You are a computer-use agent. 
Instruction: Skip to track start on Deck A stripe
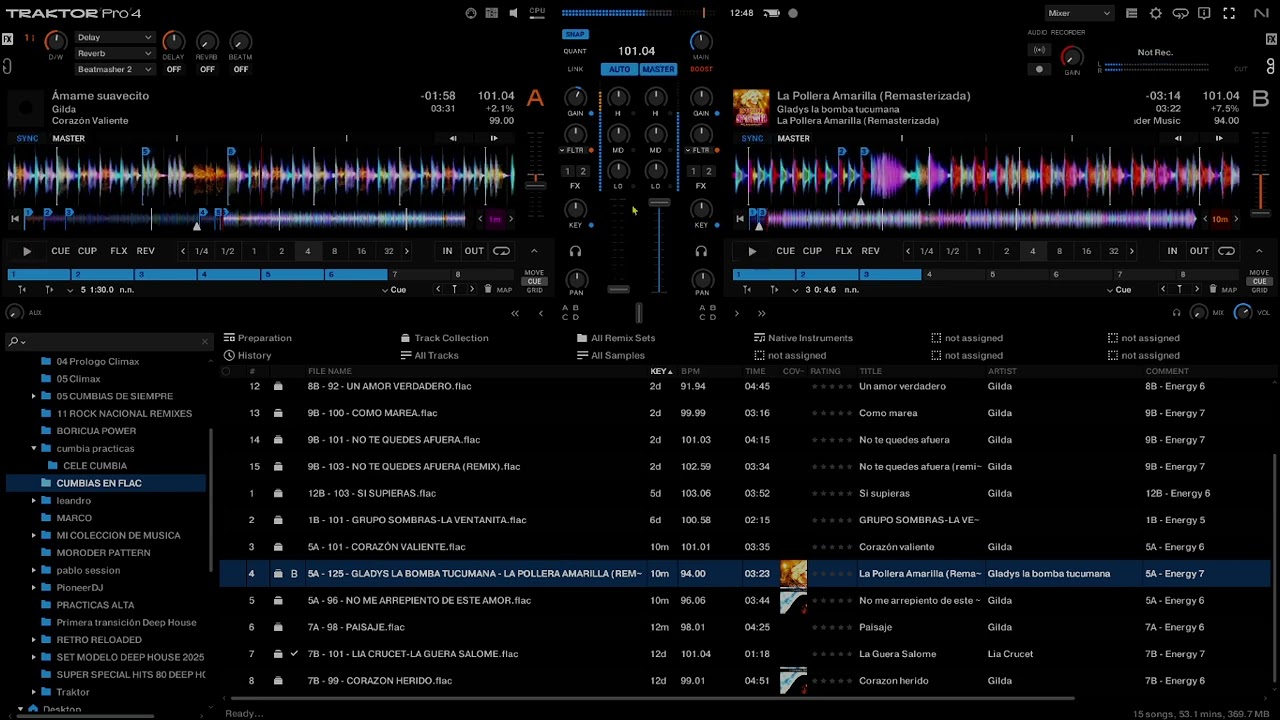15,218
